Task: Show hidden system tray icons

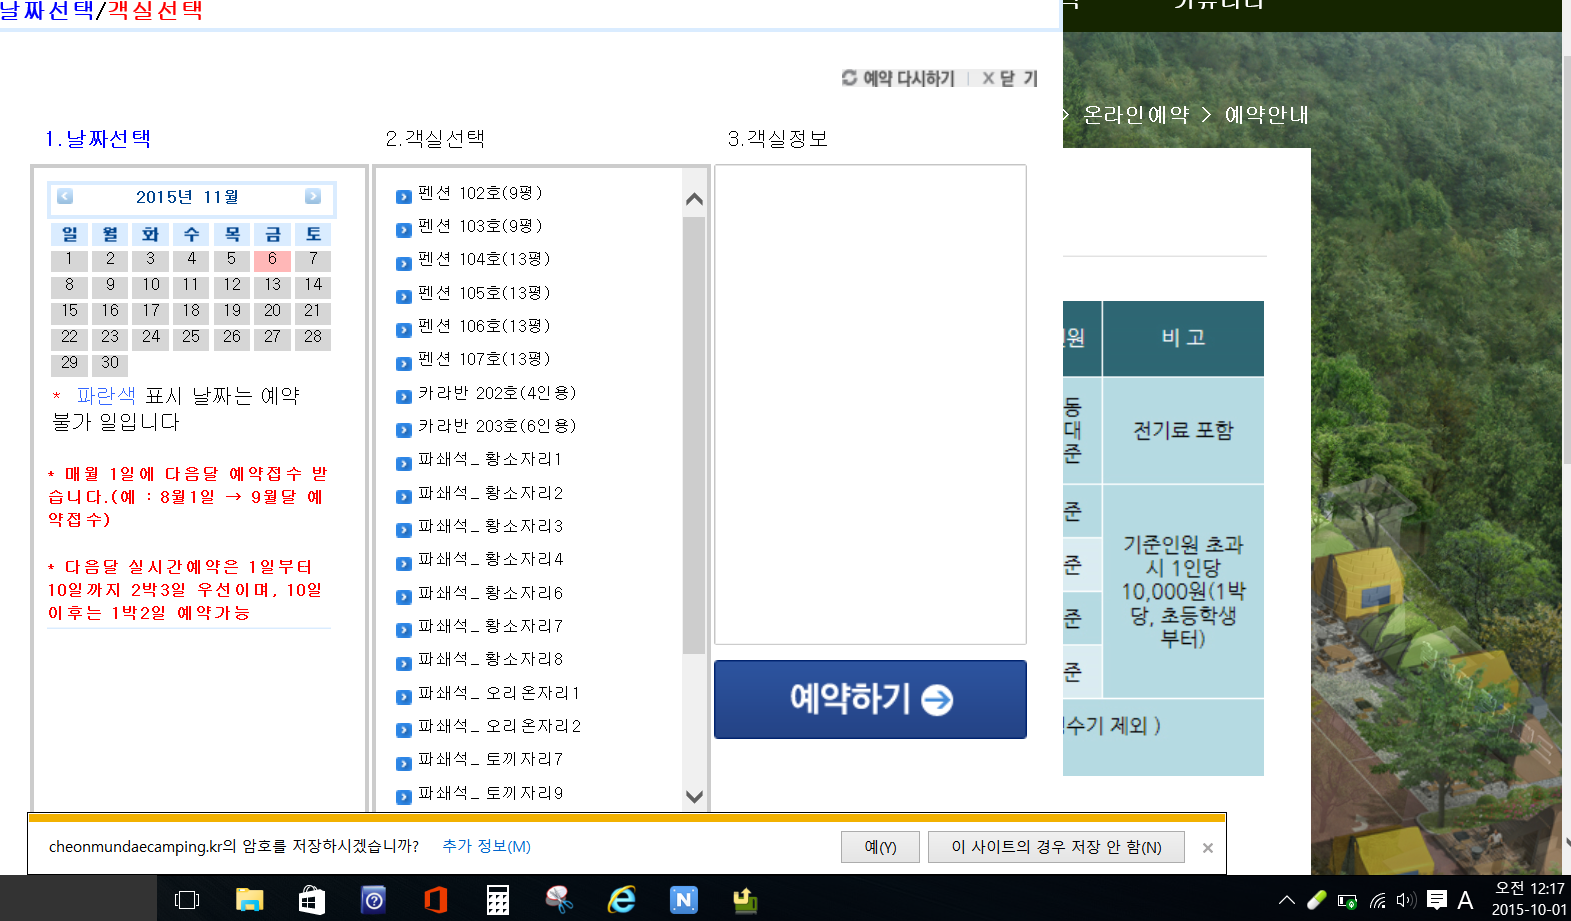Action: click(x=1286, y=900)
